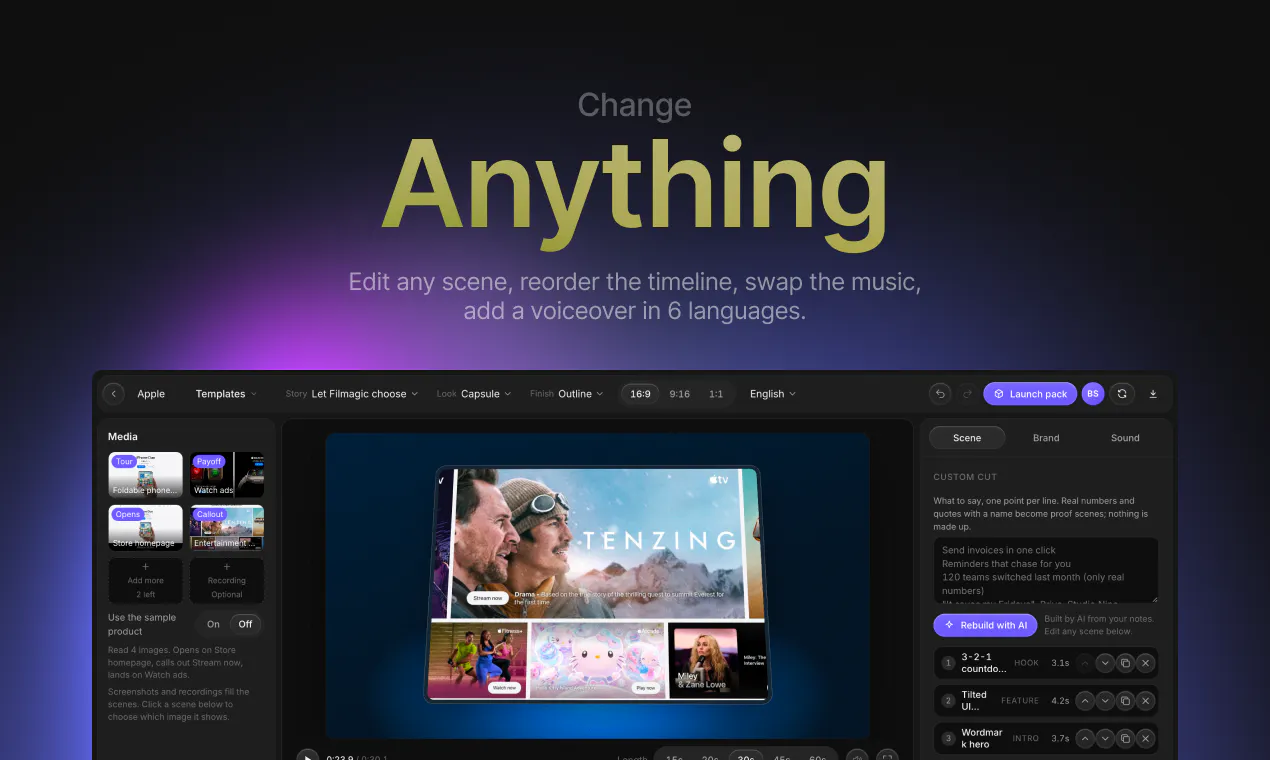1270x760 pixels.
Task: Select the 16:9 aspect ratio
Action: click(x=640, y=394)
